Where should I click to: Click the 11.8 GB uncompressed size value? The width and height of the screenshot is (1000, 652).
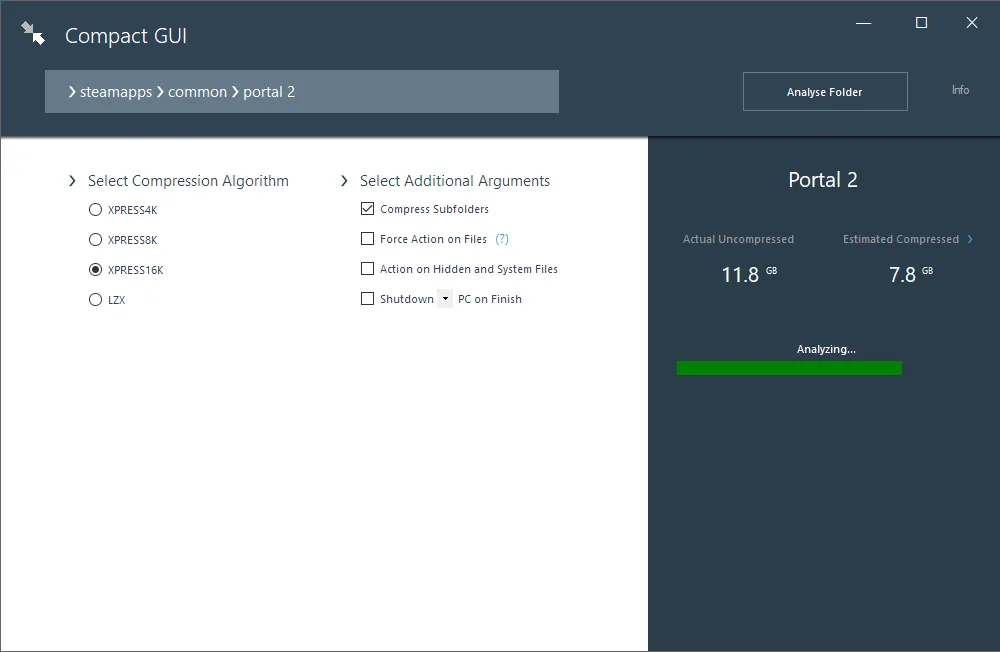(749, 274)
